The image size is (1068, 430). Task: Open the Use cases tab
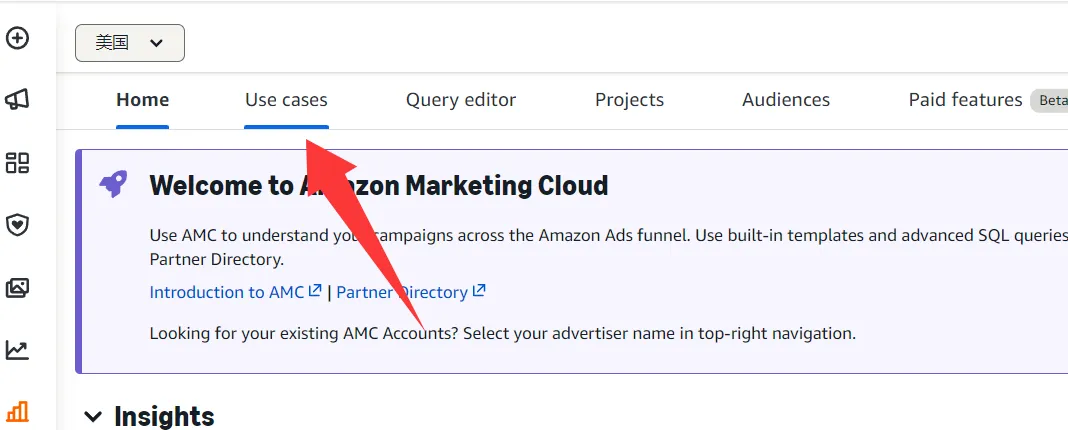pos(286,100)
